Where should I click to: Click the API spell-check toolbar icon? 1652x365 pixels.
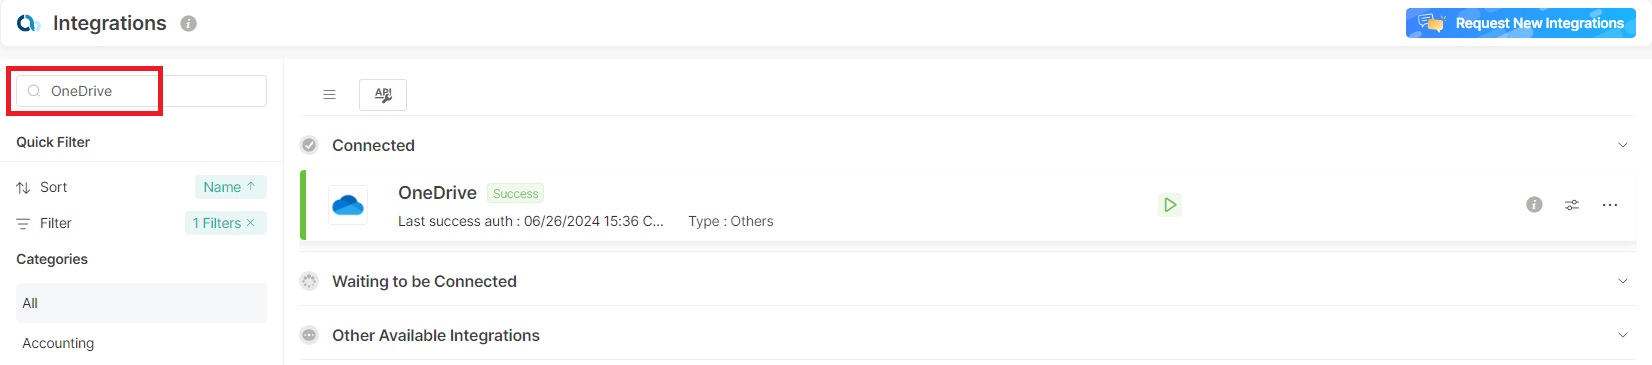383,95
